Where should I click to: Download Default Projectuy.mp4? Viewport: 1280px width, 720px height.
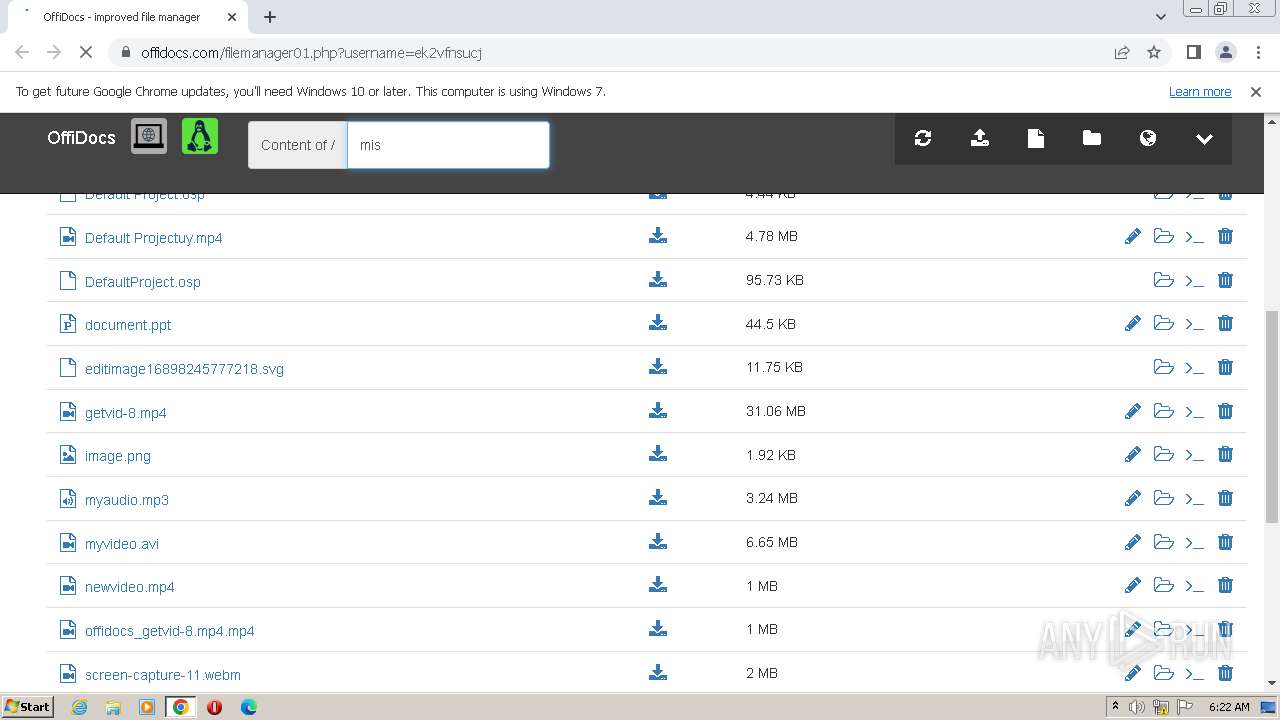pos(658,236)
